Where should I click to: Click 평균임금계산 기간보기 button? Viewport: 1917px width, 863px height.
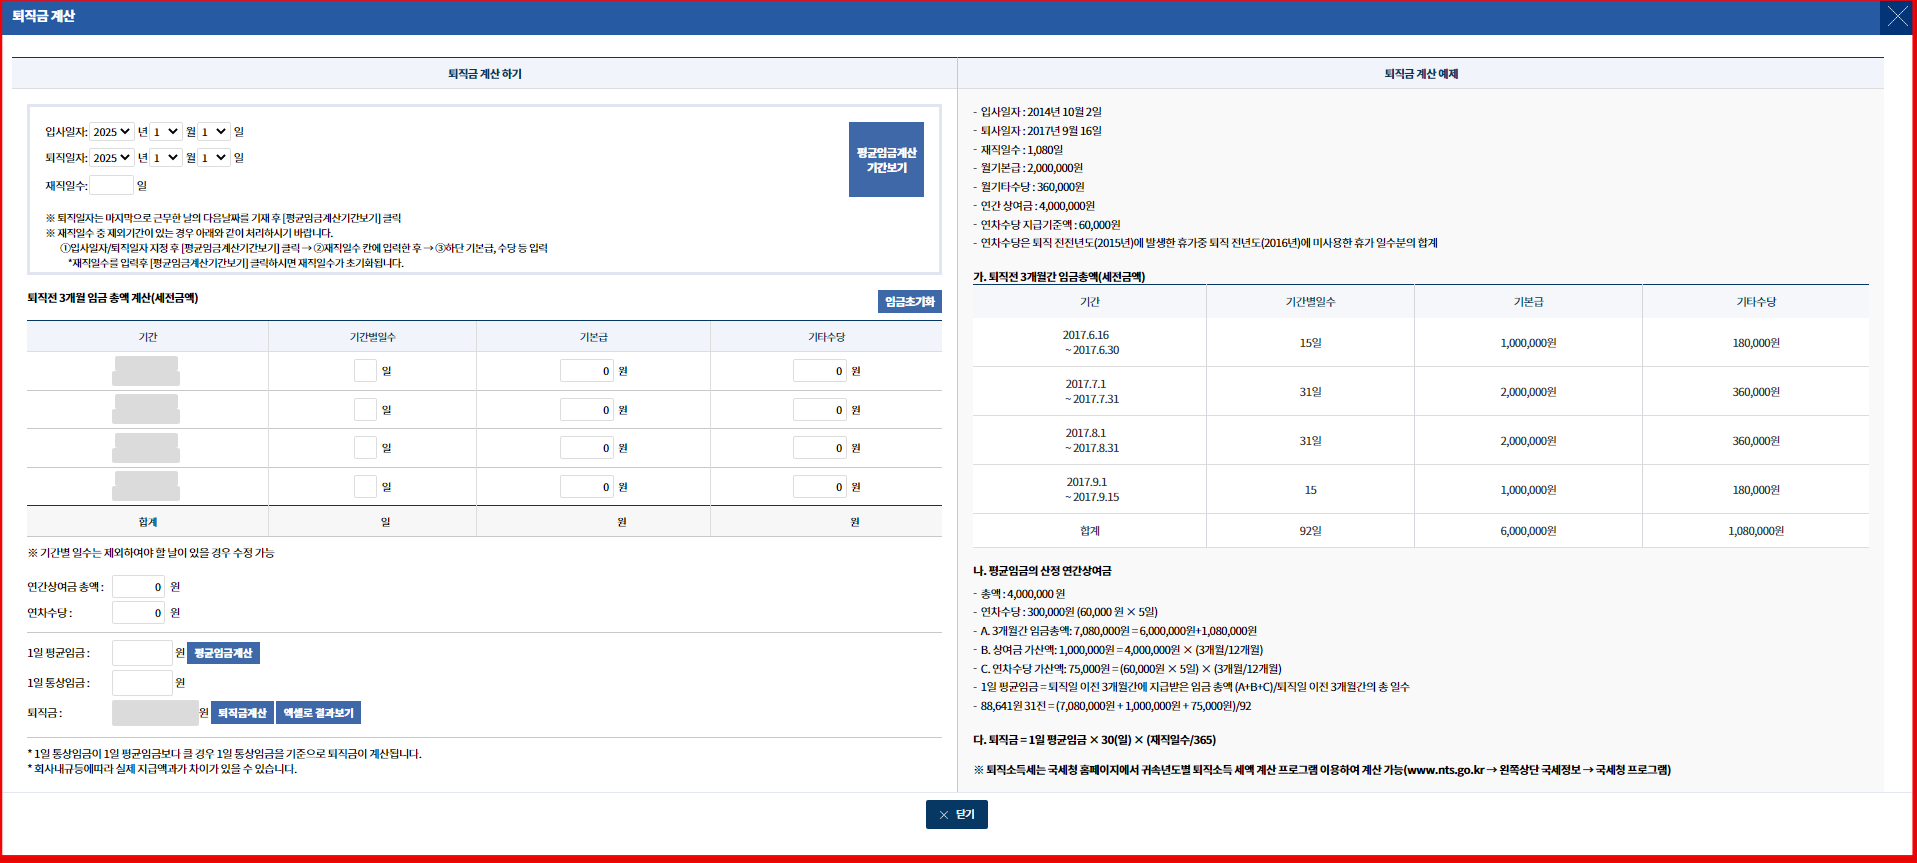coord(886,160)
